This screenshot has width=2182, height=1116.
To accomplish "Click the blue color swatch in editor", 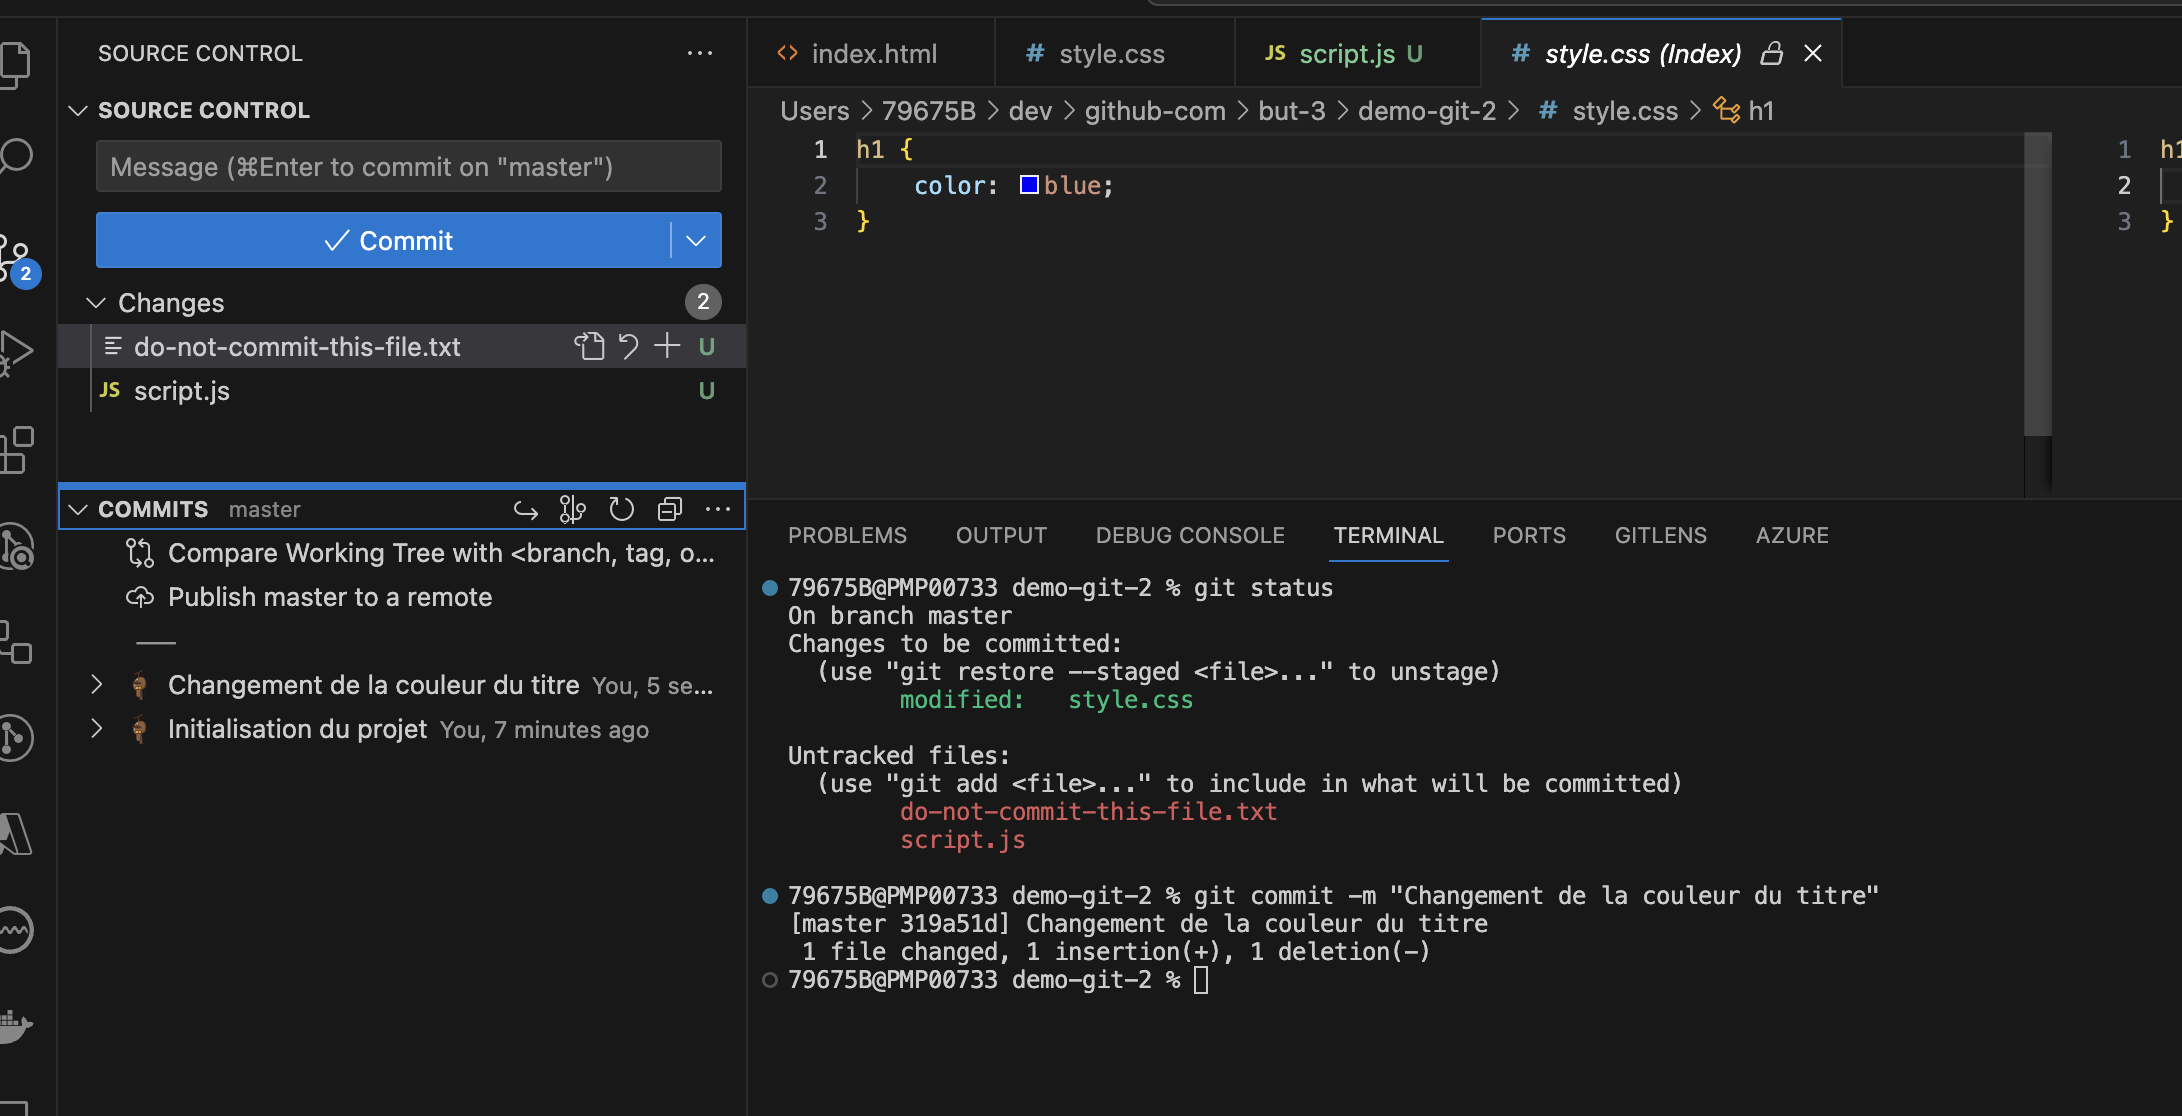I will 1029,185.
